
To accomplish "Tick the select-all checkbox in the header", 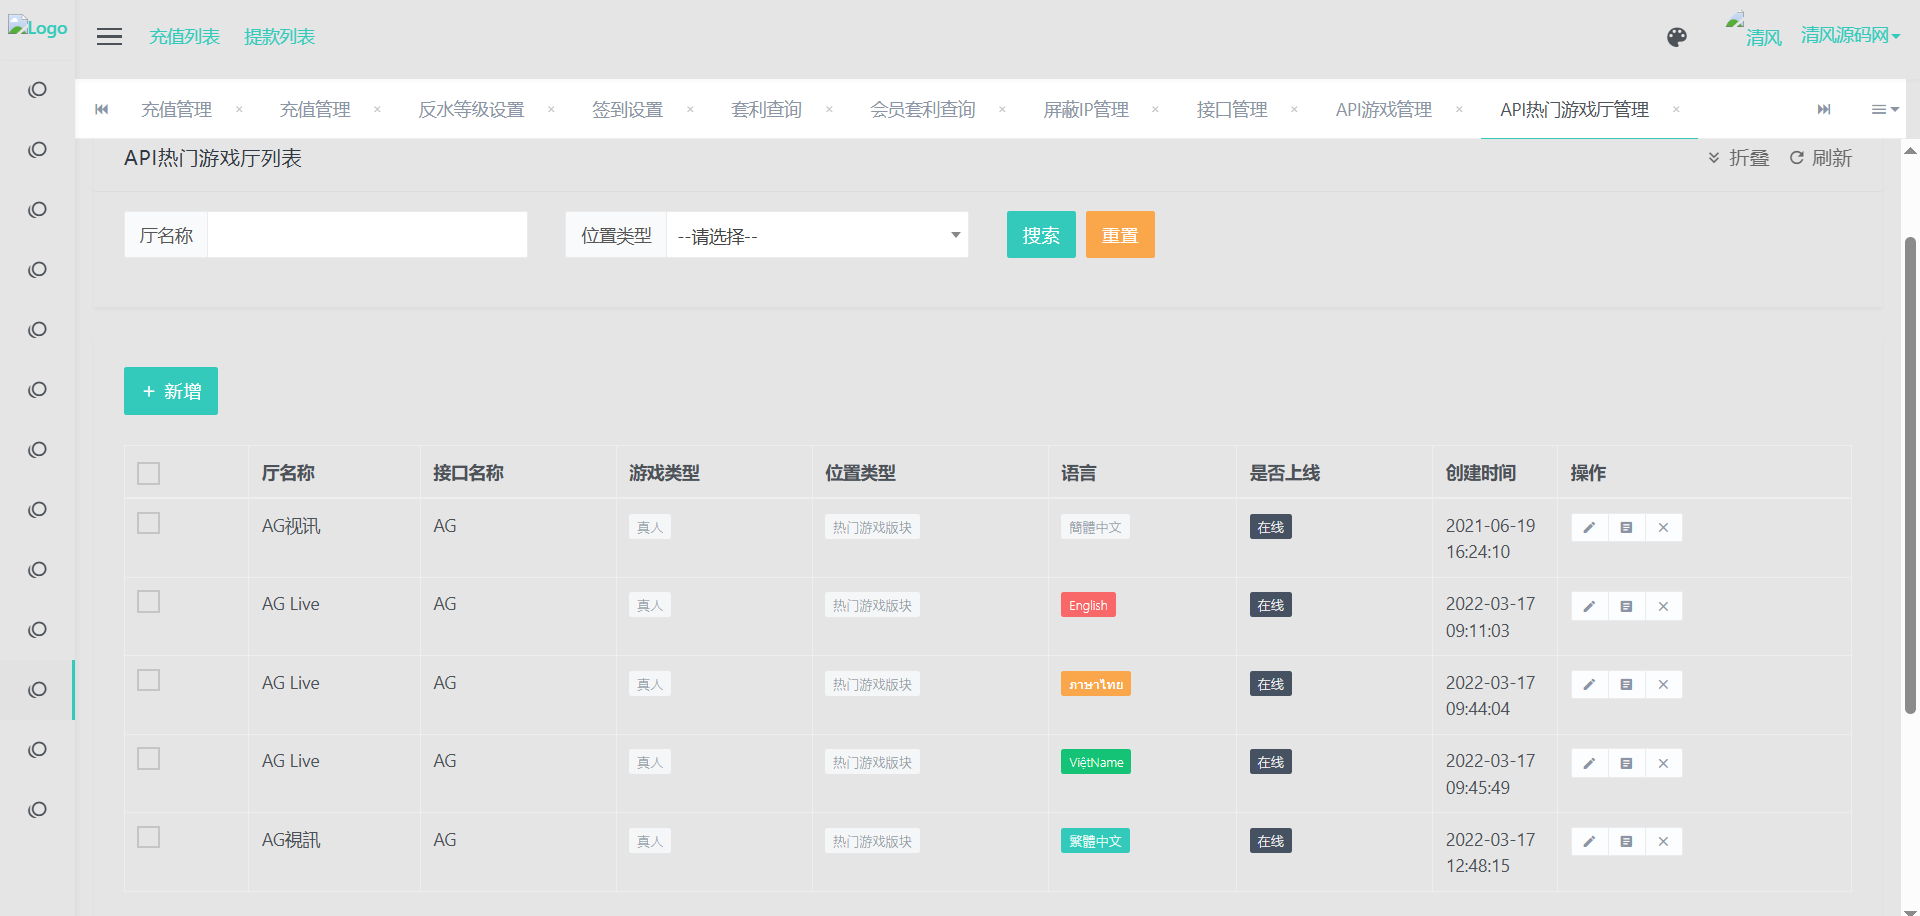I will click(x=148, y=473).
